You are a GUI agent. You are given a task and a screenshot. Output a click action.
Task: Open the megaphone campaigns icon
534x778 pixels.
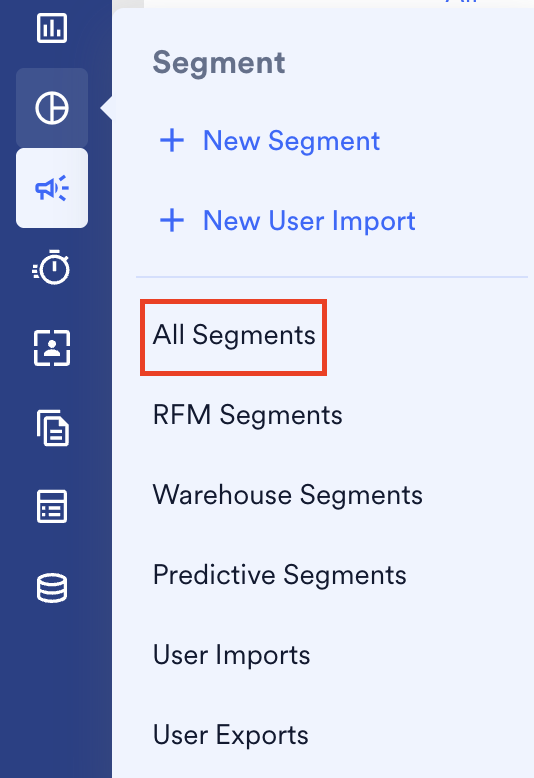52,188
